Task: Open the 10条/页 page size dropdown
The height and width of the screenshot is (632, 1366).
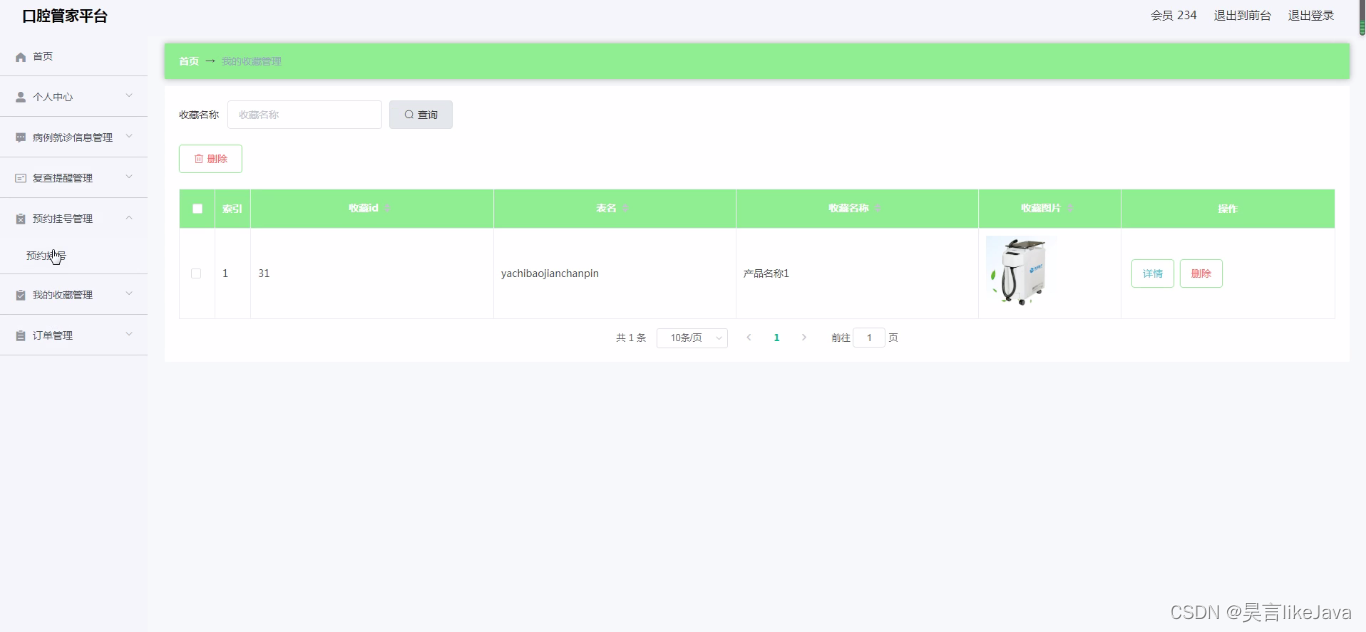Action: tap(692, 338)
